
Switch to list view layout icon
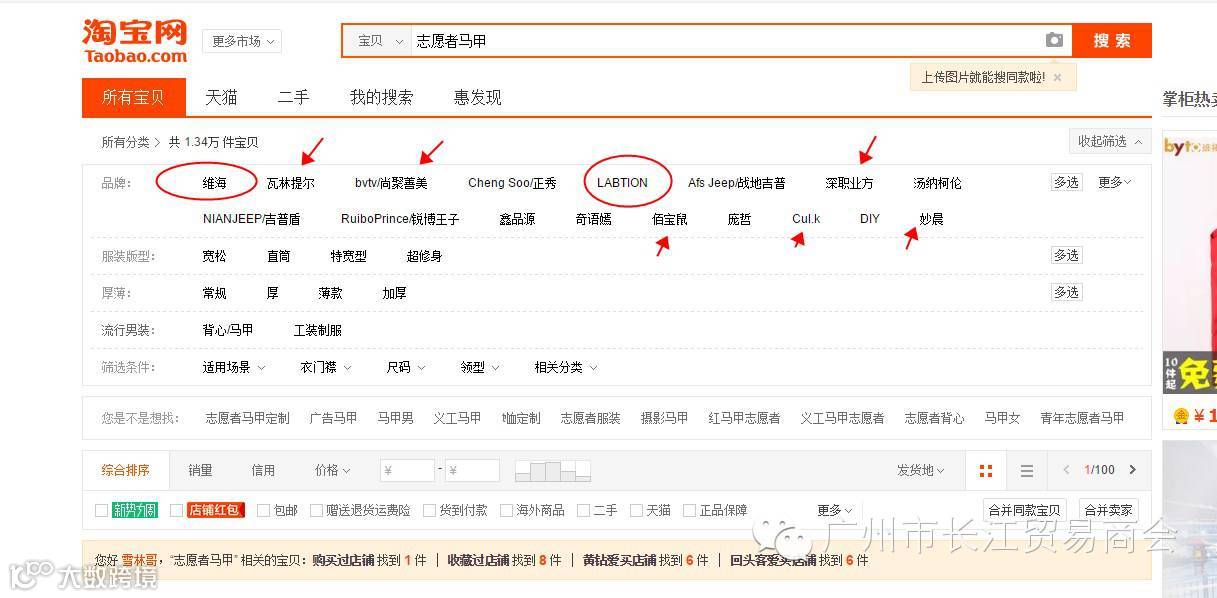click(x=1027, y=470)
